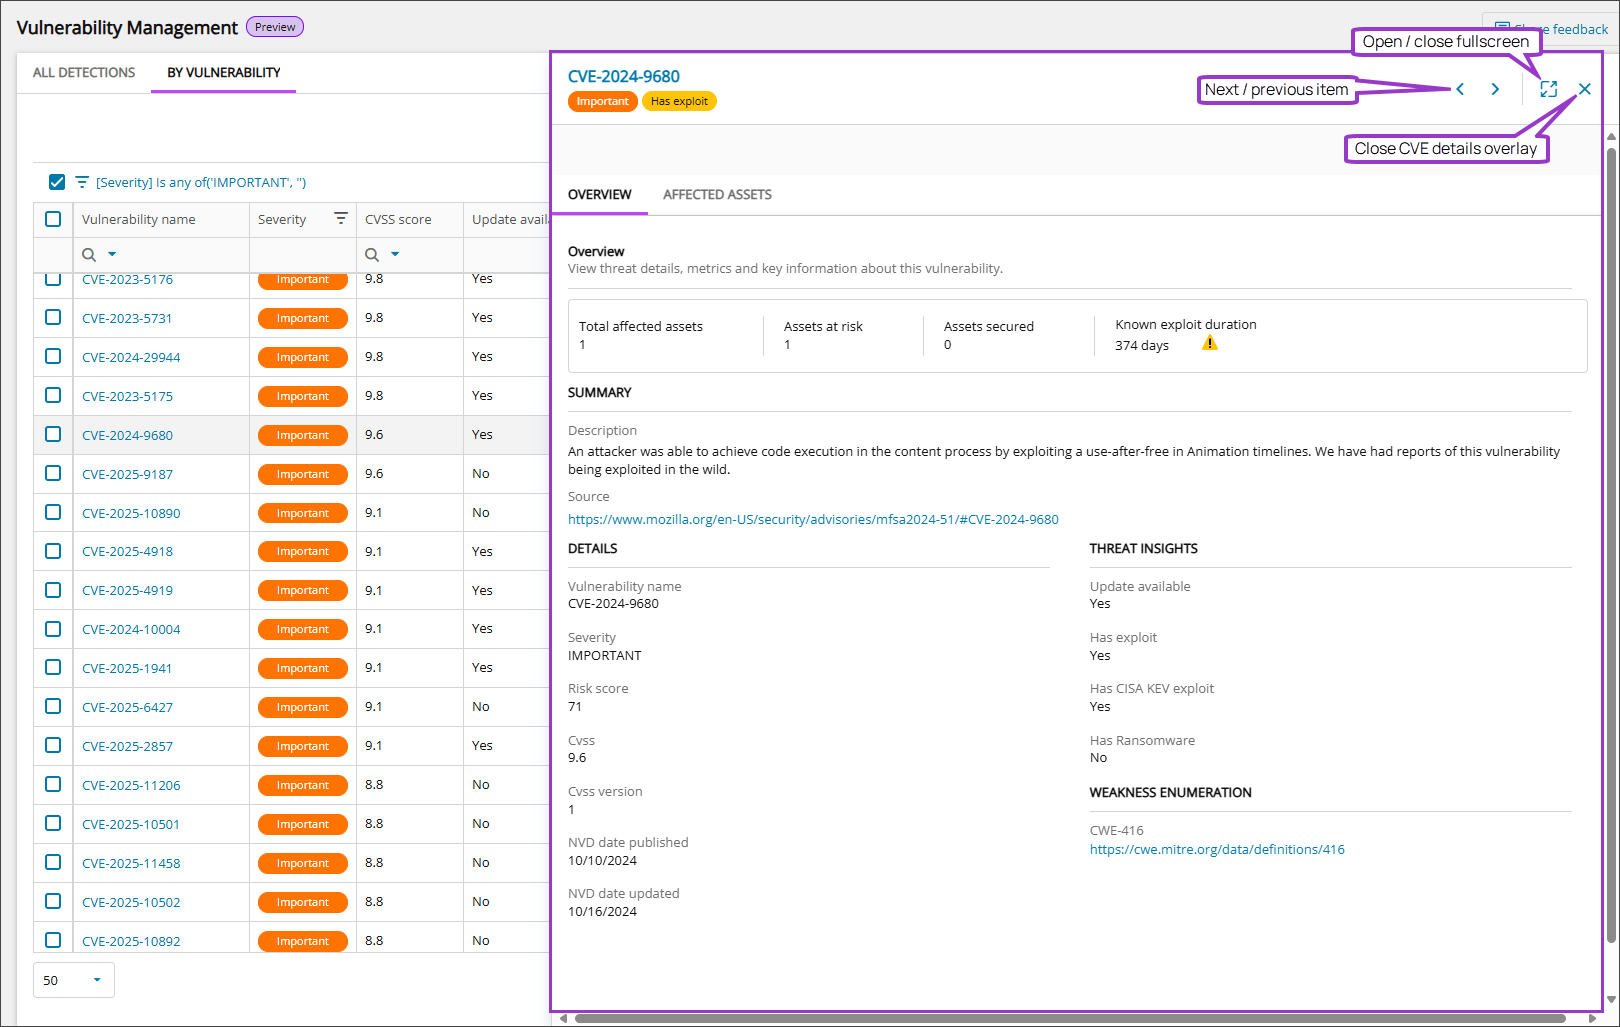The width and height of the screenshot is (1620, 1027).
Task: Expand CVSS score search options dropdown arrow
Action: click(x=395, y=255)
